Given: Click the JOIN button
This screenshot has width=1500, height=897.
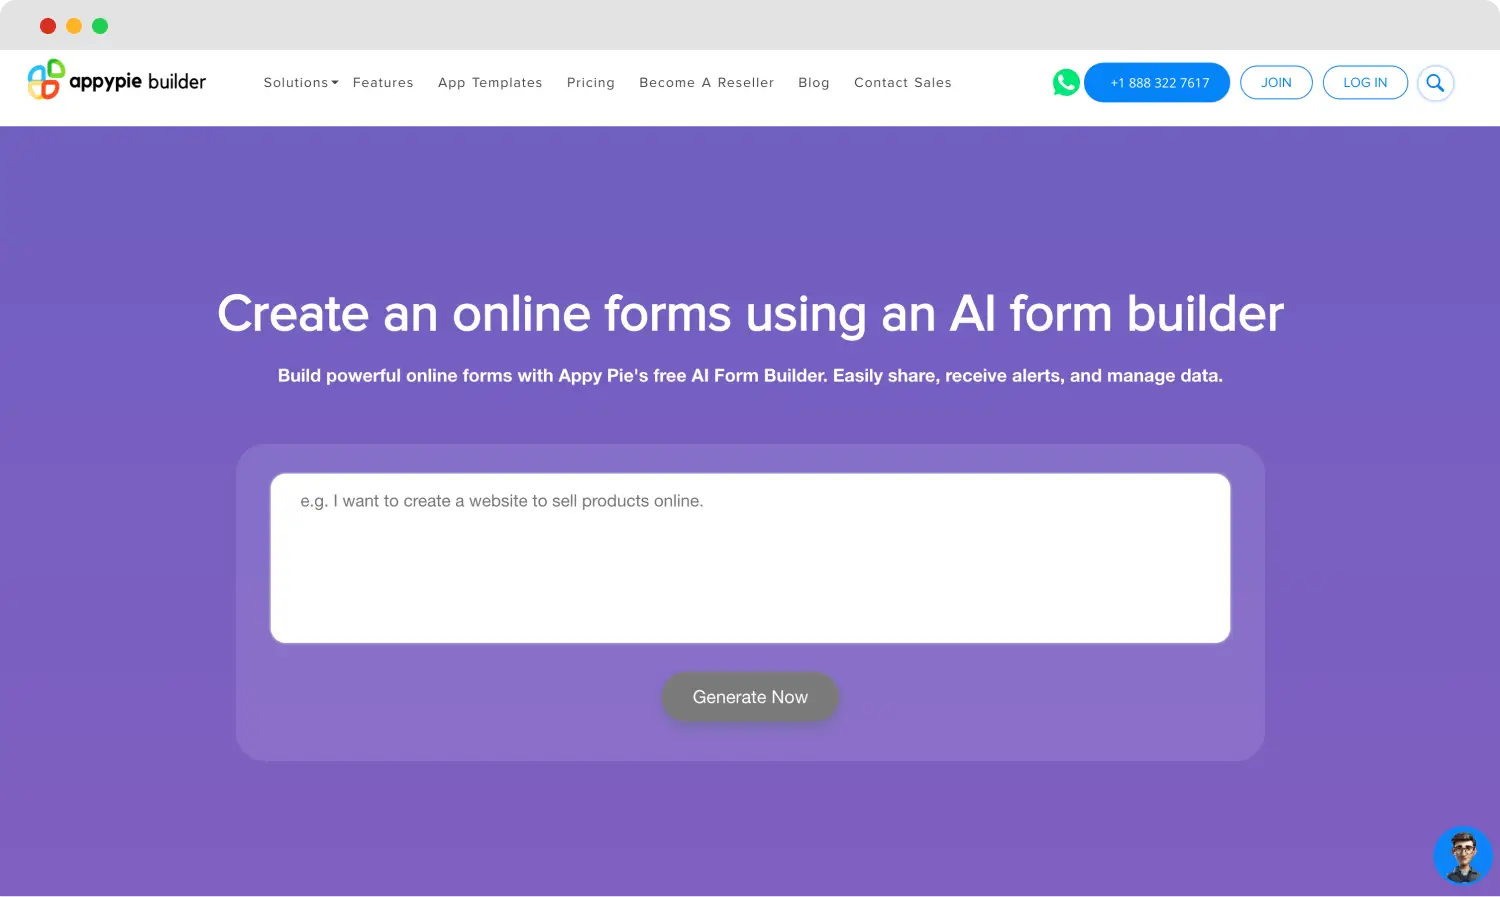Looking at the screenshot, I should (1276, 83).
